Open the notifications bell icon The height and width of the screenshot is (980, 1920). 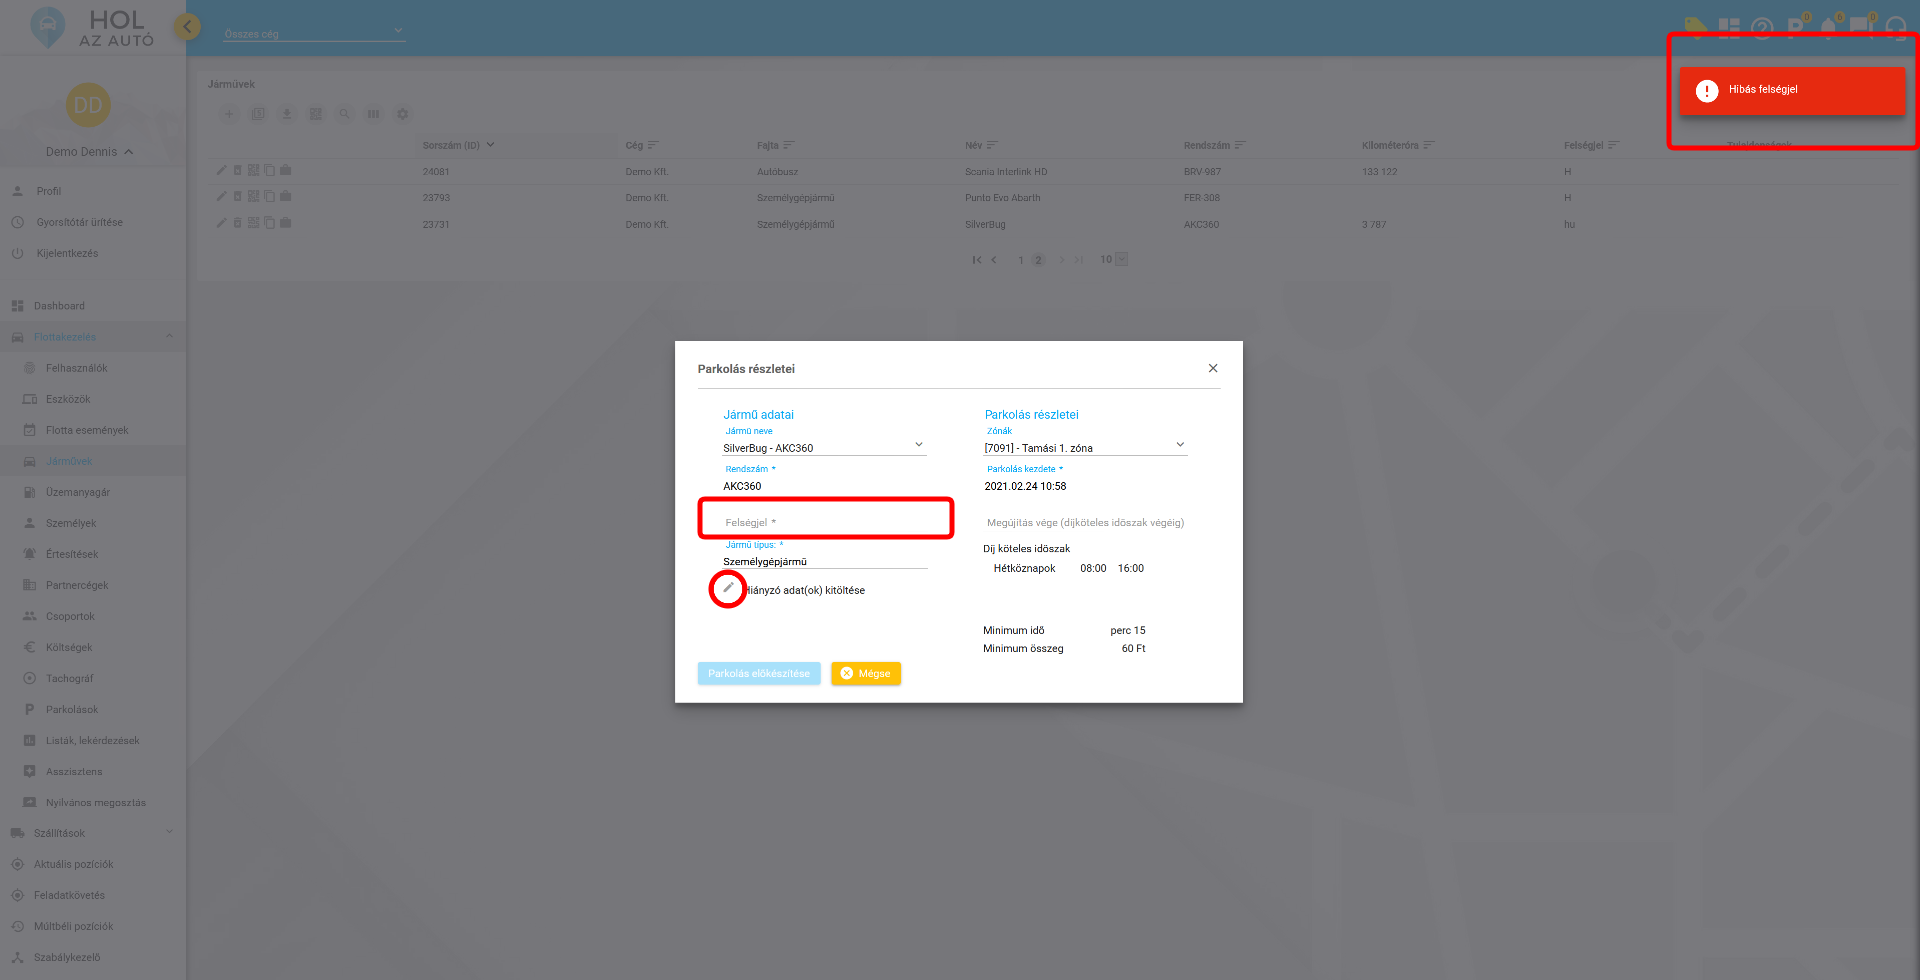(x=1828, y=28)
